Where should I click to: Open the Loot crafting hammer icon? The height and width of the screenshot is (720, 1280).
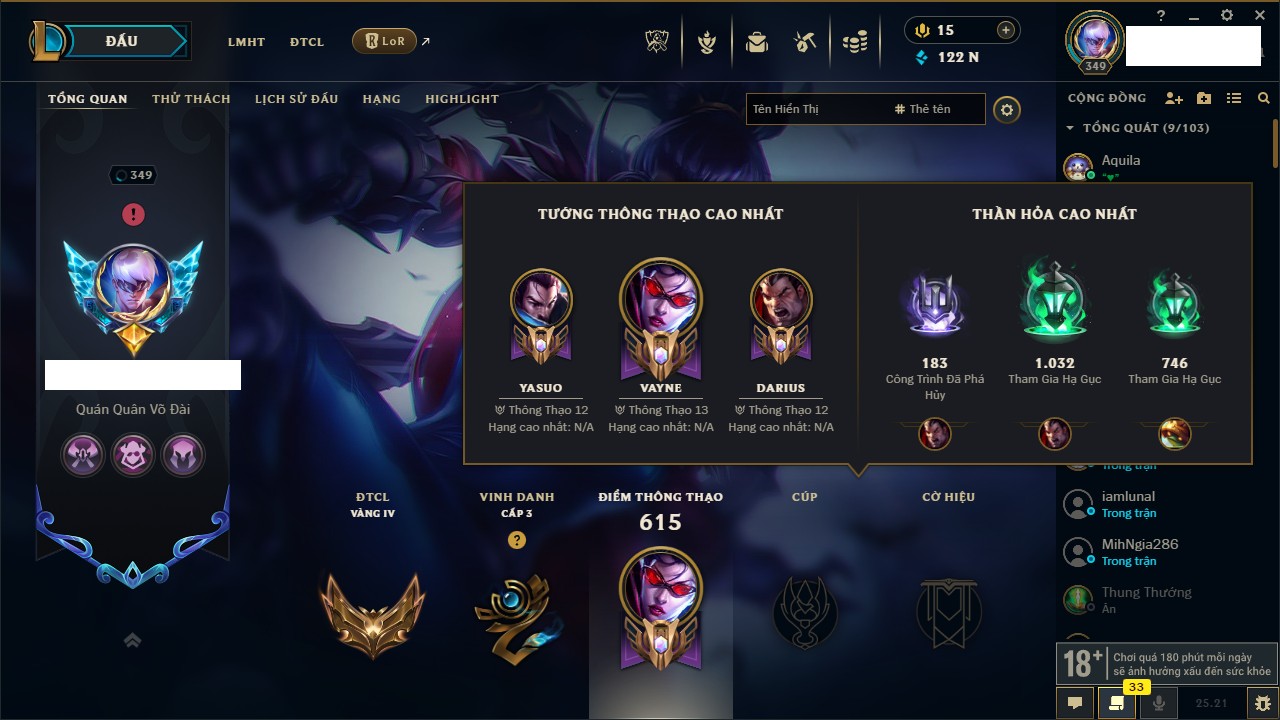(x=805, y=42)
